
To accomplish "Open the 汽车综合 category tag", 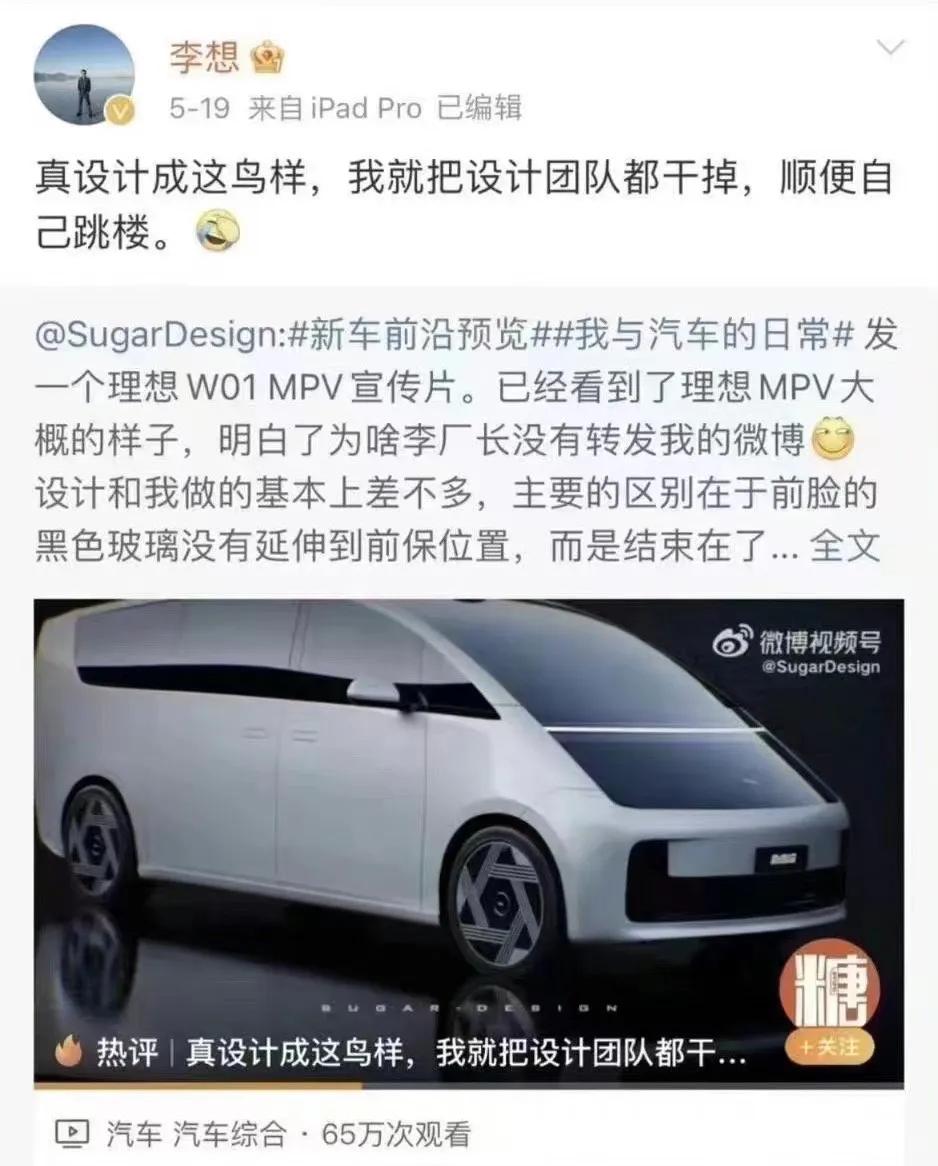I will [231, 1134].
